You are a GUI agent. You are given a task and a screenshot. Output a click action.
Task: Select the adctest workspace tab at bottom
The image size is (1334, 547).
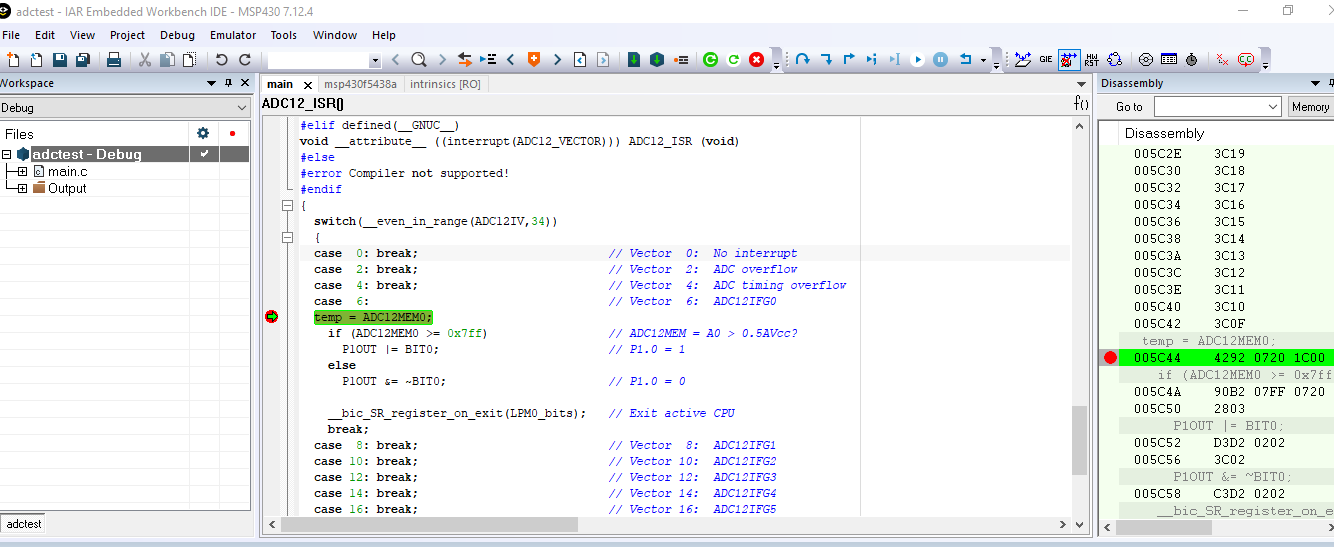coord(25,524)
